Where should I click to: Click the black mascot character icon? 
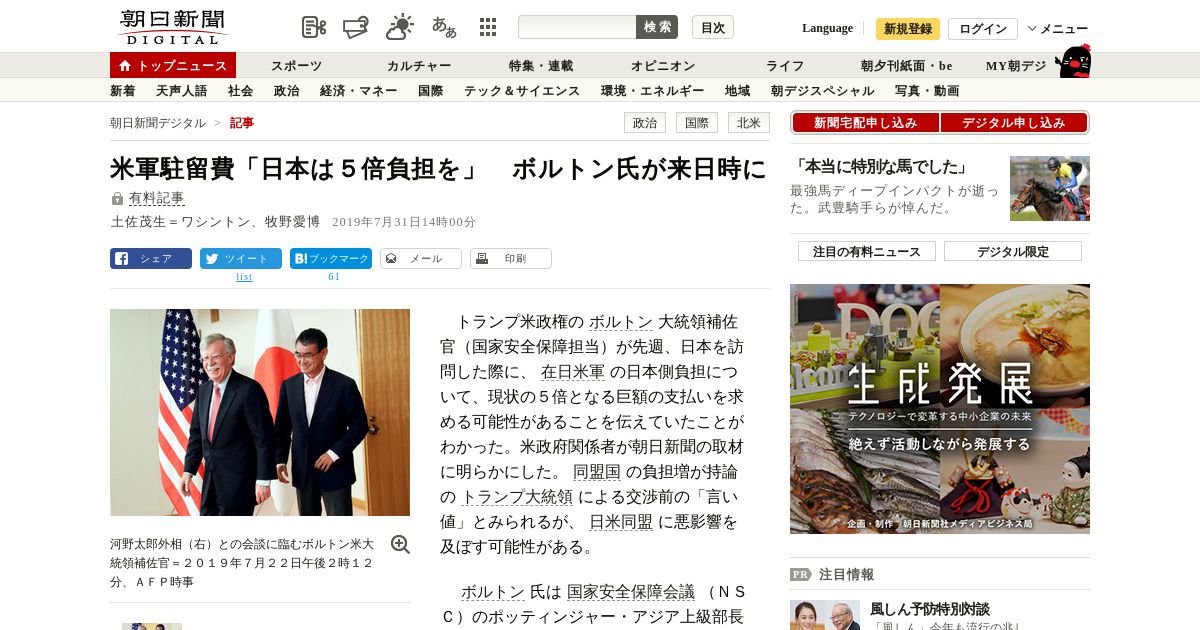point(1073,62)
